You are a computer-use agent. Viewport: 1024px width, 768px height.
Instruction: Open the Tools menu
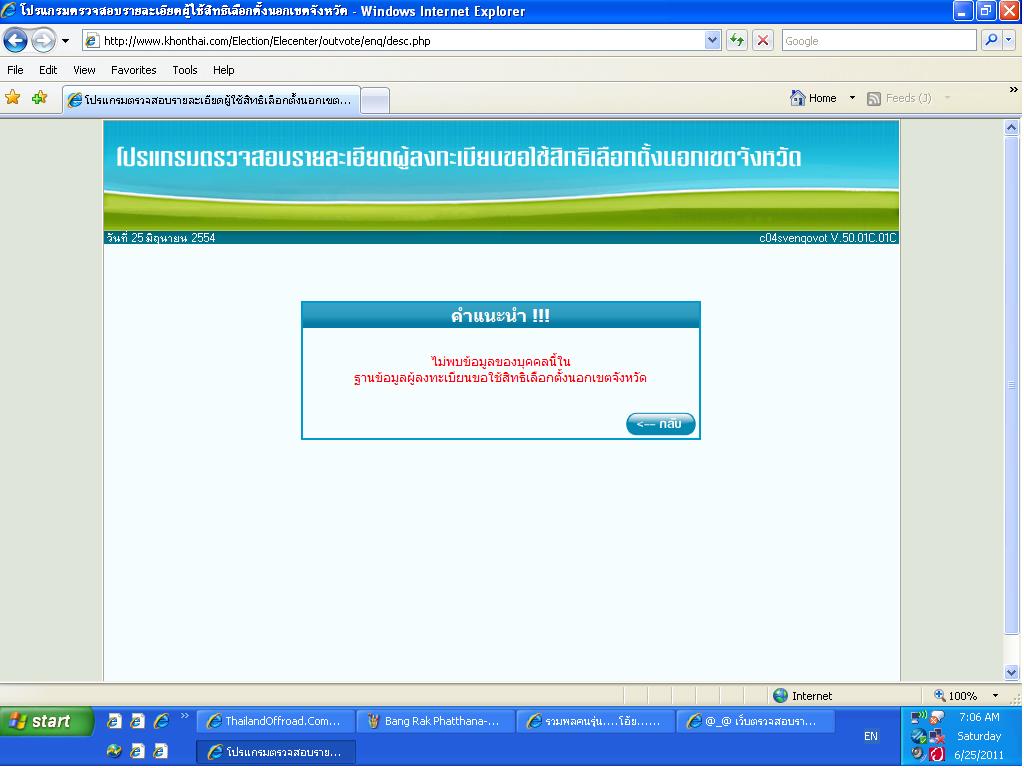(184, 70)
